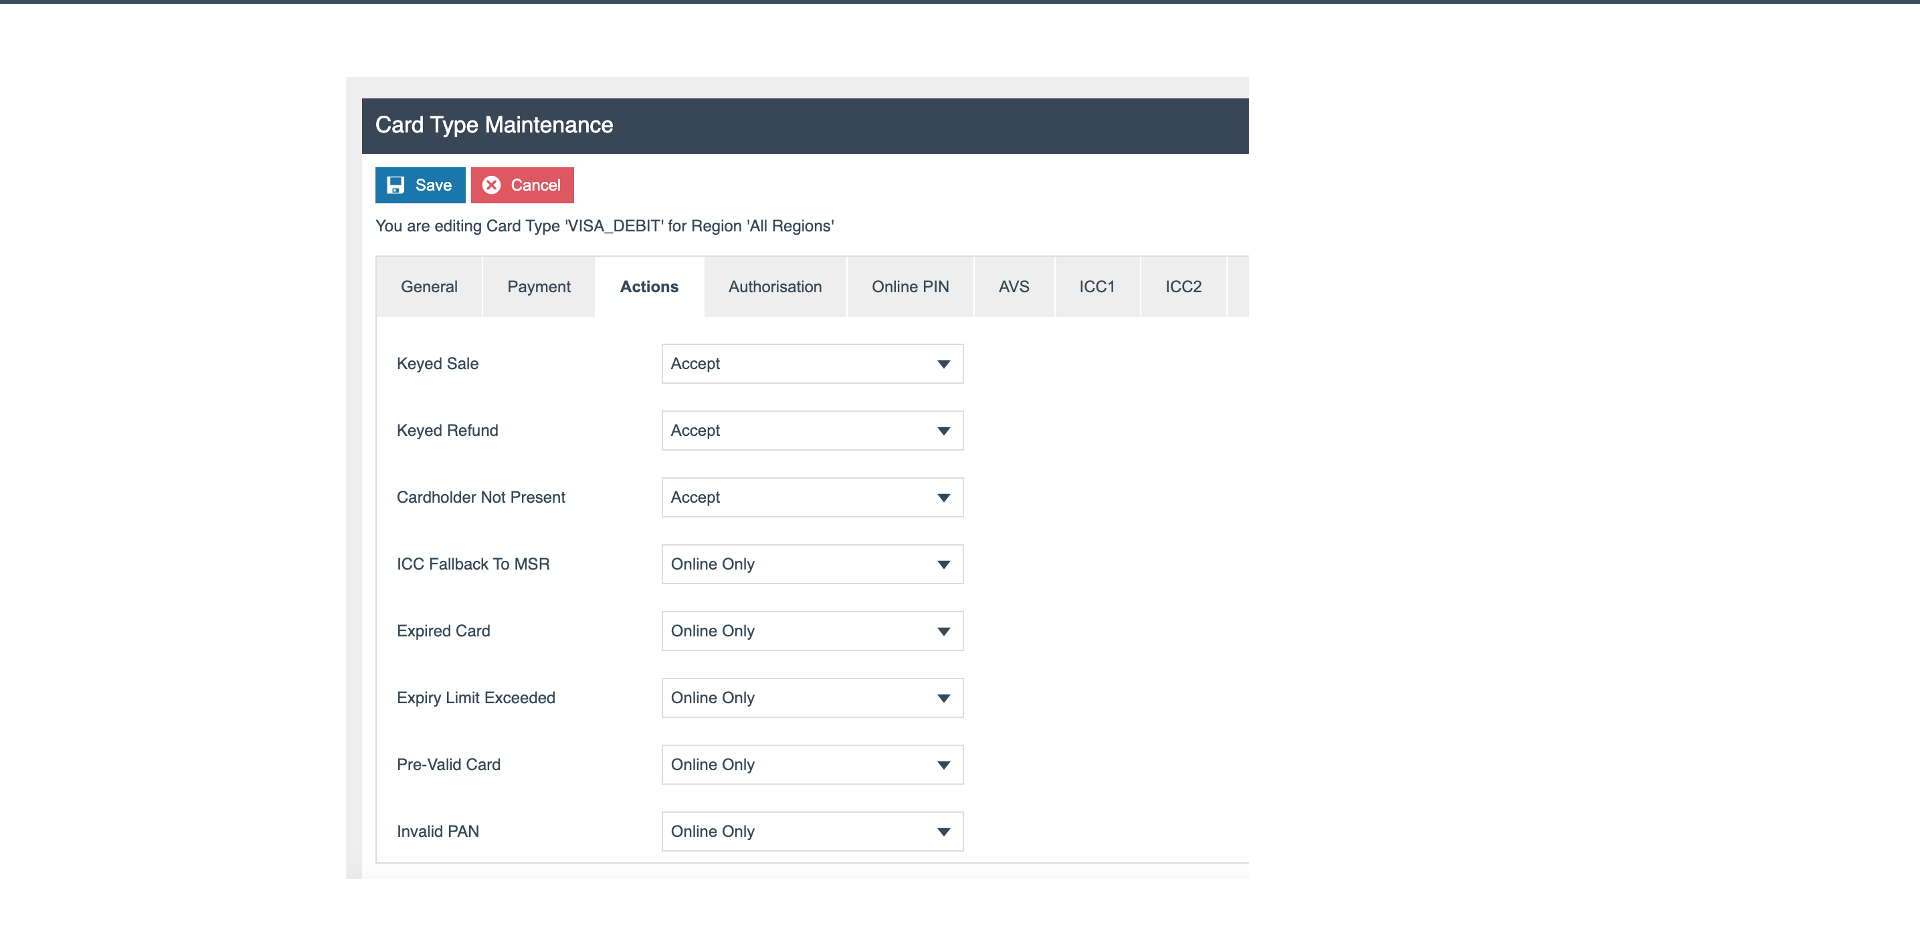Open the AVS tab
This screenshot has height=930, width=1920.
coord(1014,286)
